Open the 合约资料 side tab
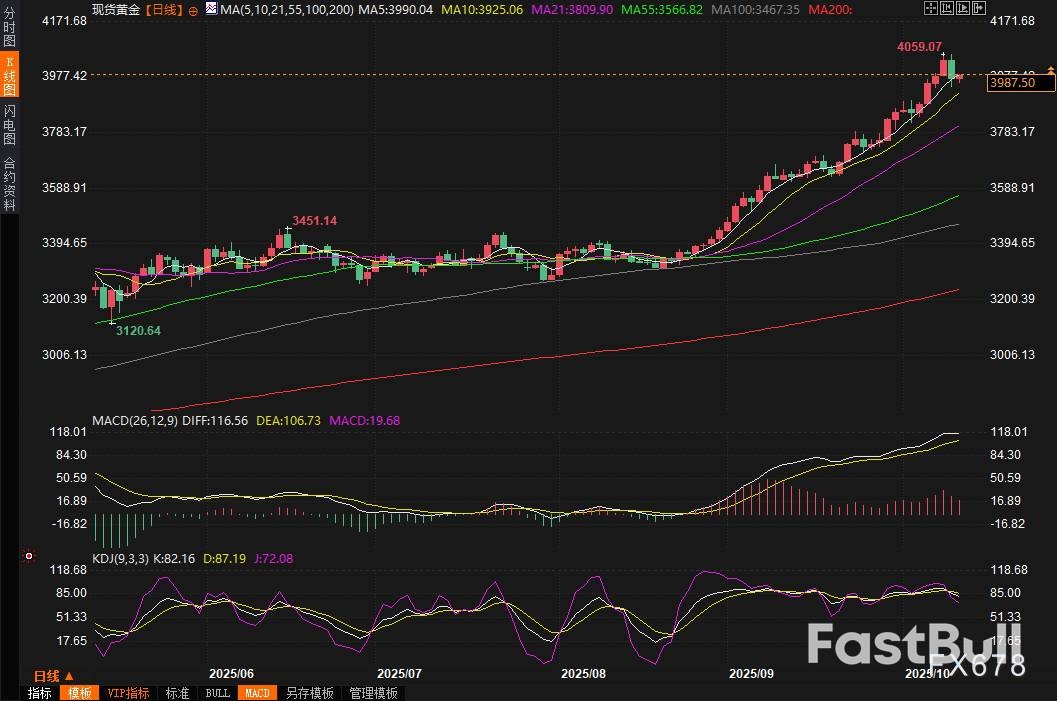Viewport: 1057px width, 701px height. tap(9, 183)
